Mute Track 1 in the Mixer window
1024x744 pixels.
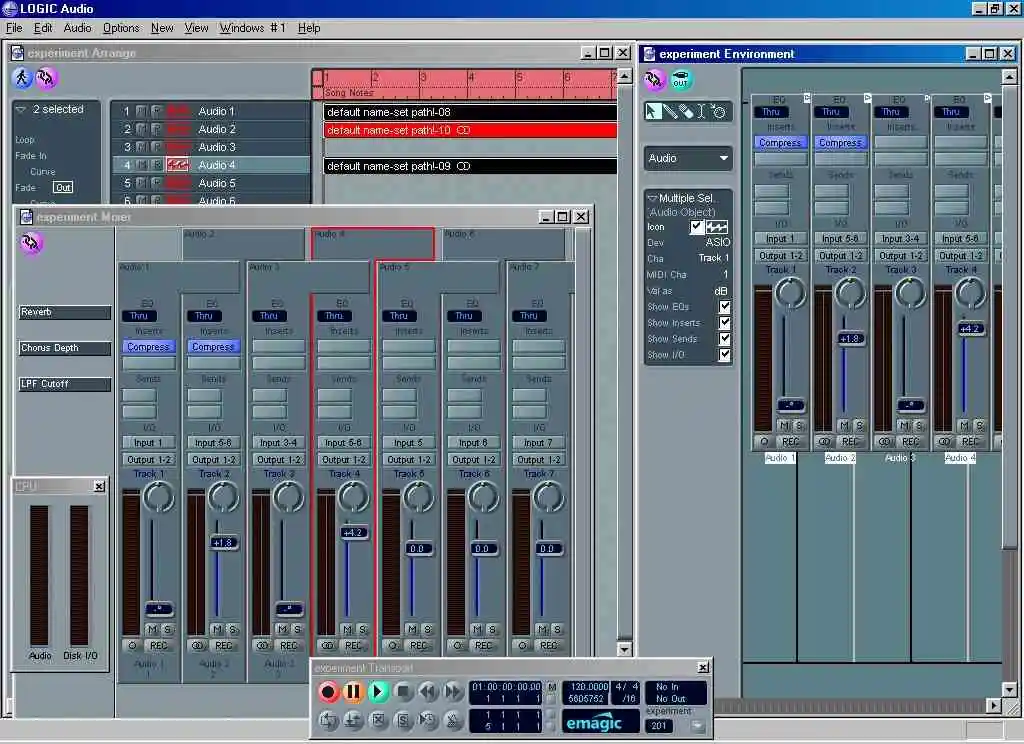pyautogui.click(x=152, y=629)
